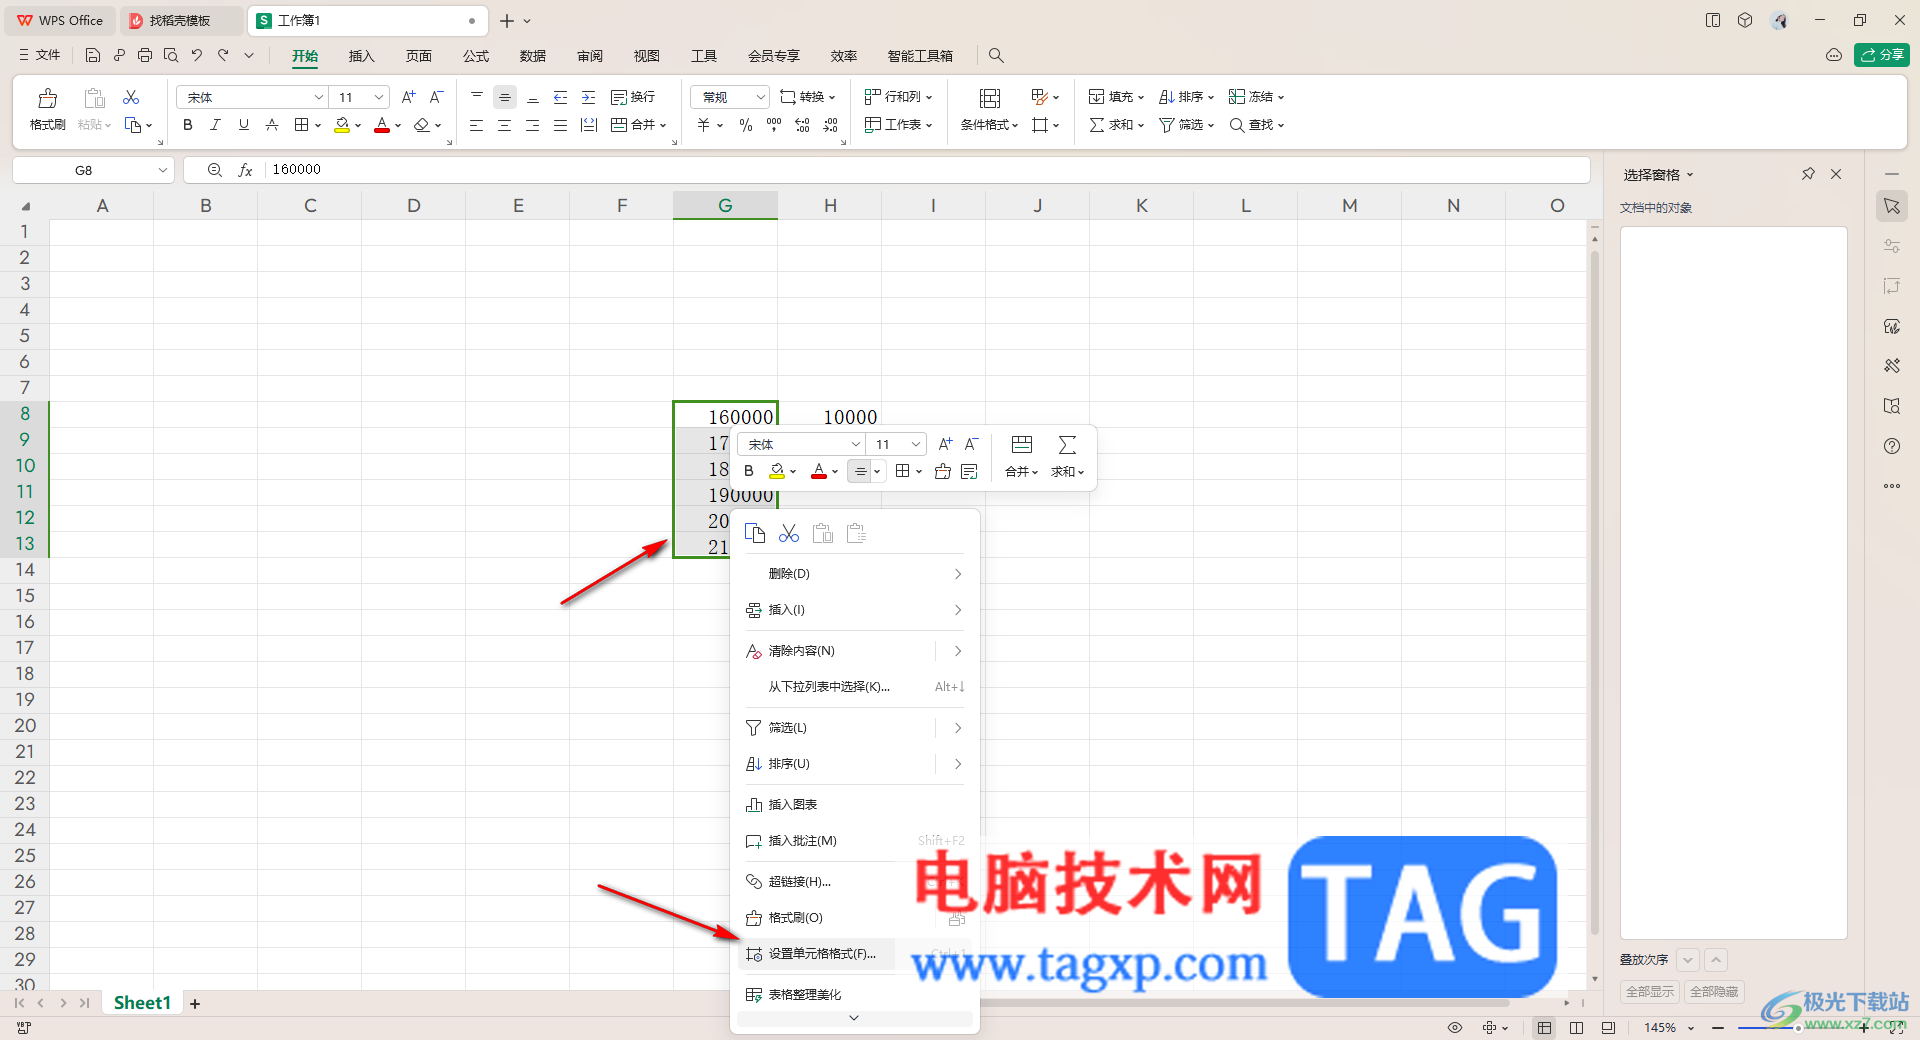1920x1040 pixels.
Task: Click the ribbon search magnifier icon
Action: tap(996, 56)
